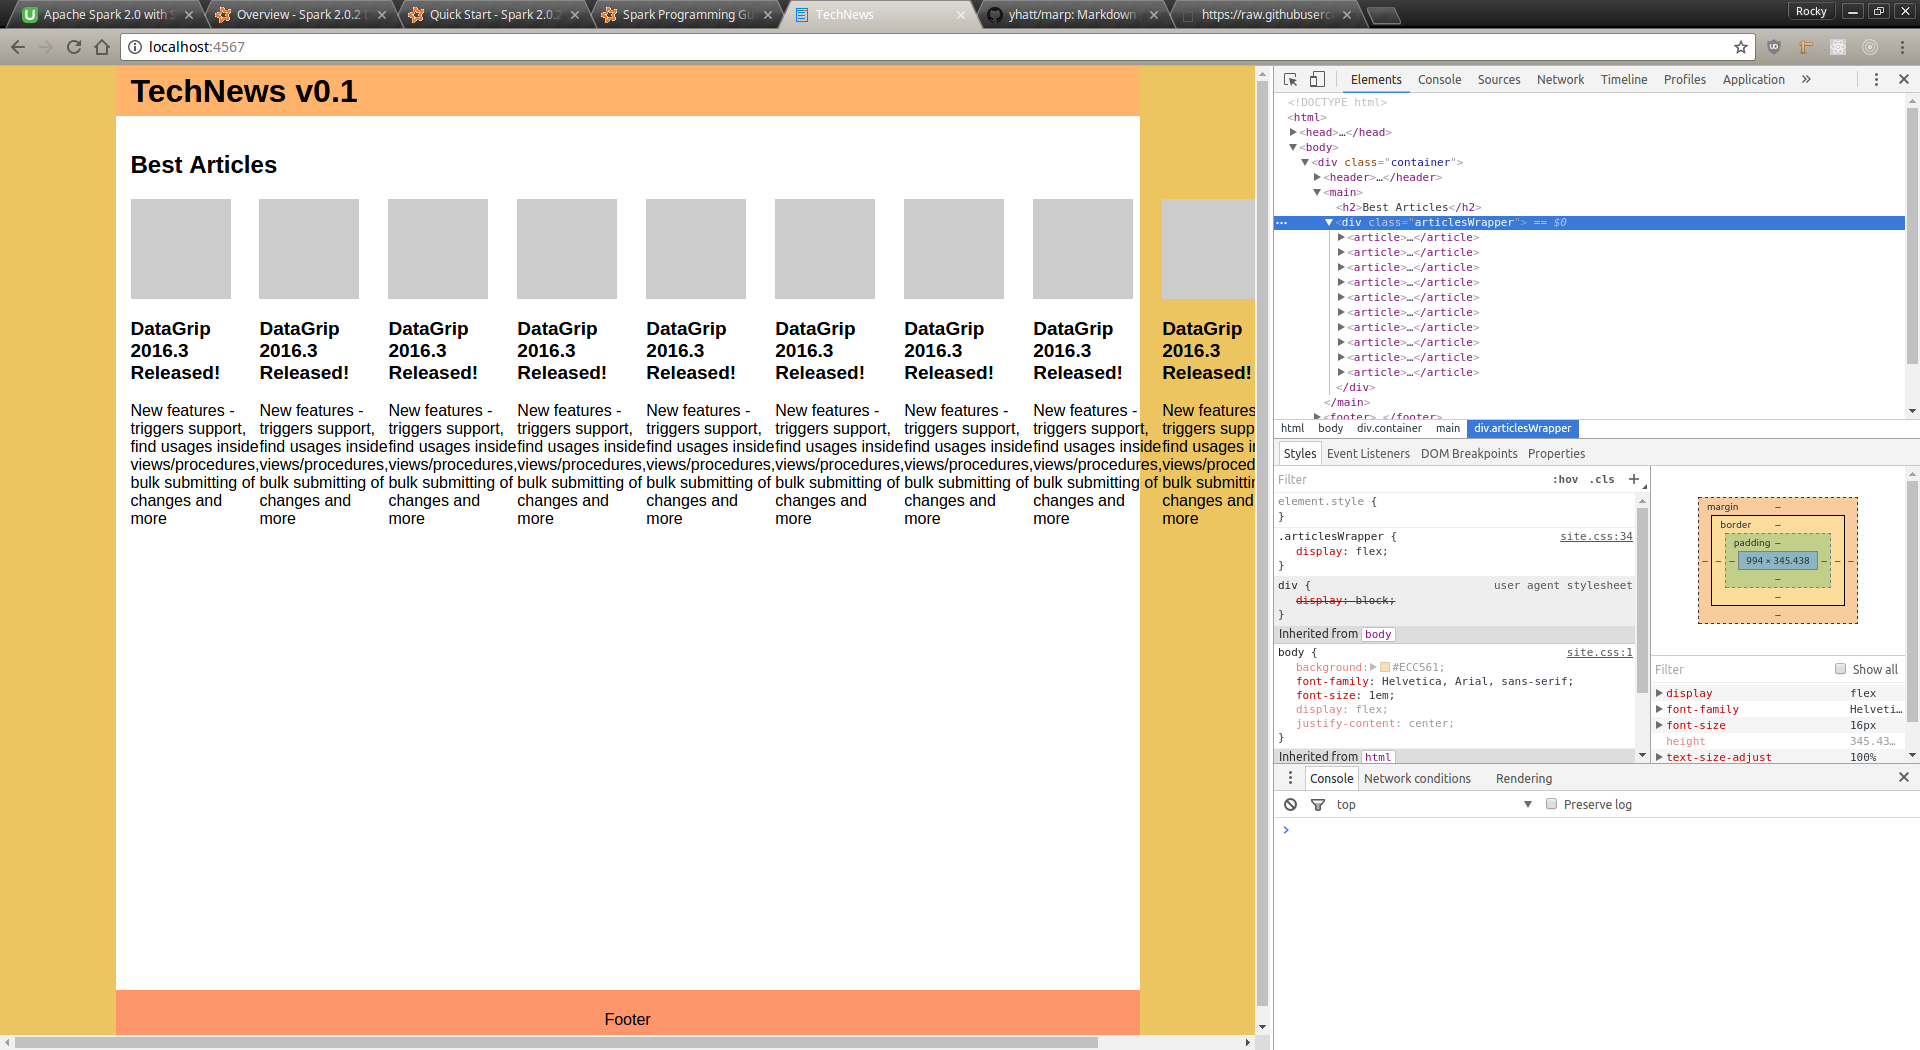Switch to the Event Listeners tab
The height and width of the screenshot is (1050, 1920).
[x=1368, y=453]
